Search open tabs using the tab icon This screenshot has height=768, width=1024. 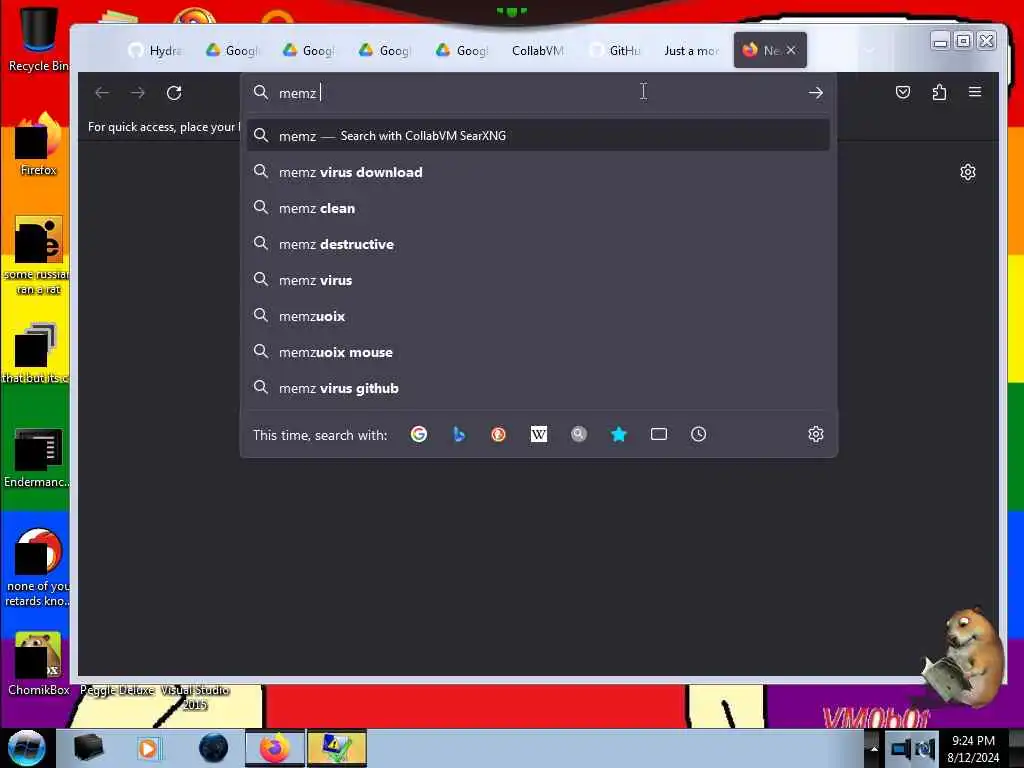(x=659, y=434)
